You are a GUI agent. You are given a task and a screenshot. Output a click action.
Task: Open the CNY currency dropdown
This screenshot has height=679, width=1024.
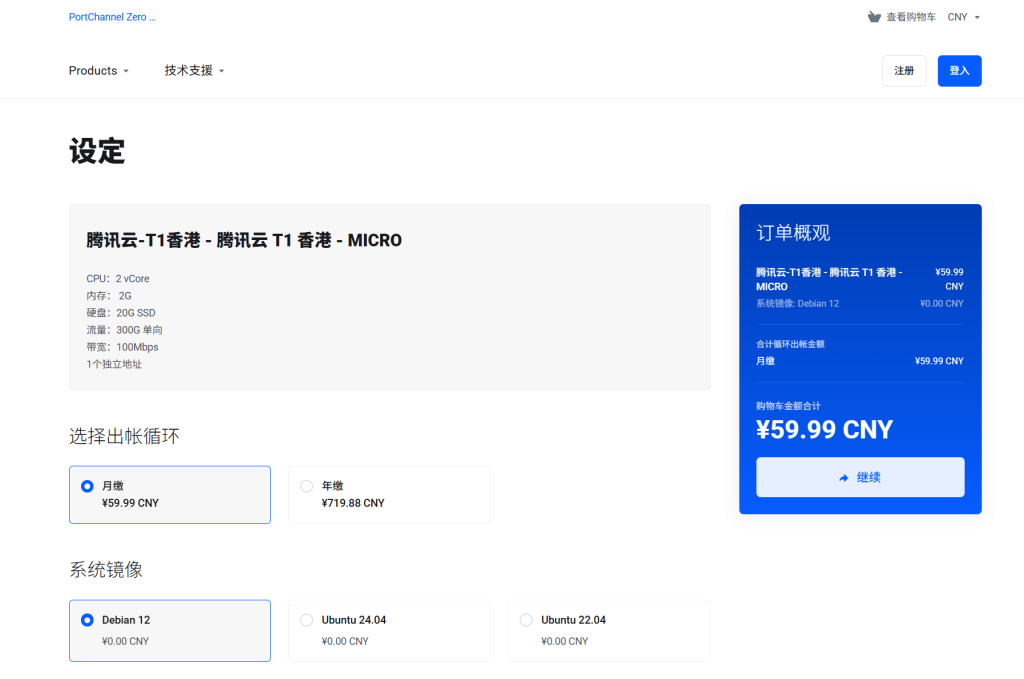(x=963, y=17)
